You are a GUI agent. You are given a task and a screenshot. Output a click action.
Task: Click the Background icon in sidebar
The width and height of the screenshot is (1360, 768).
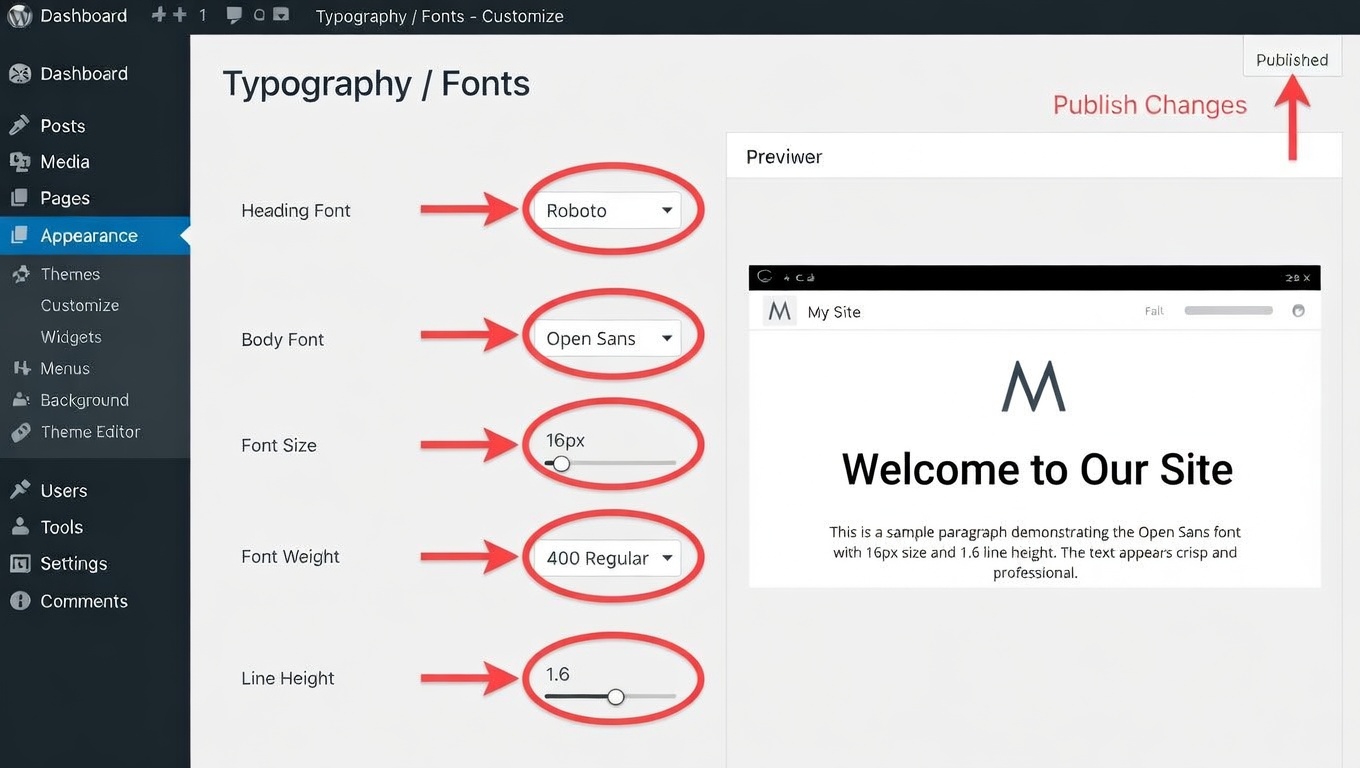[x=20, y=400]
